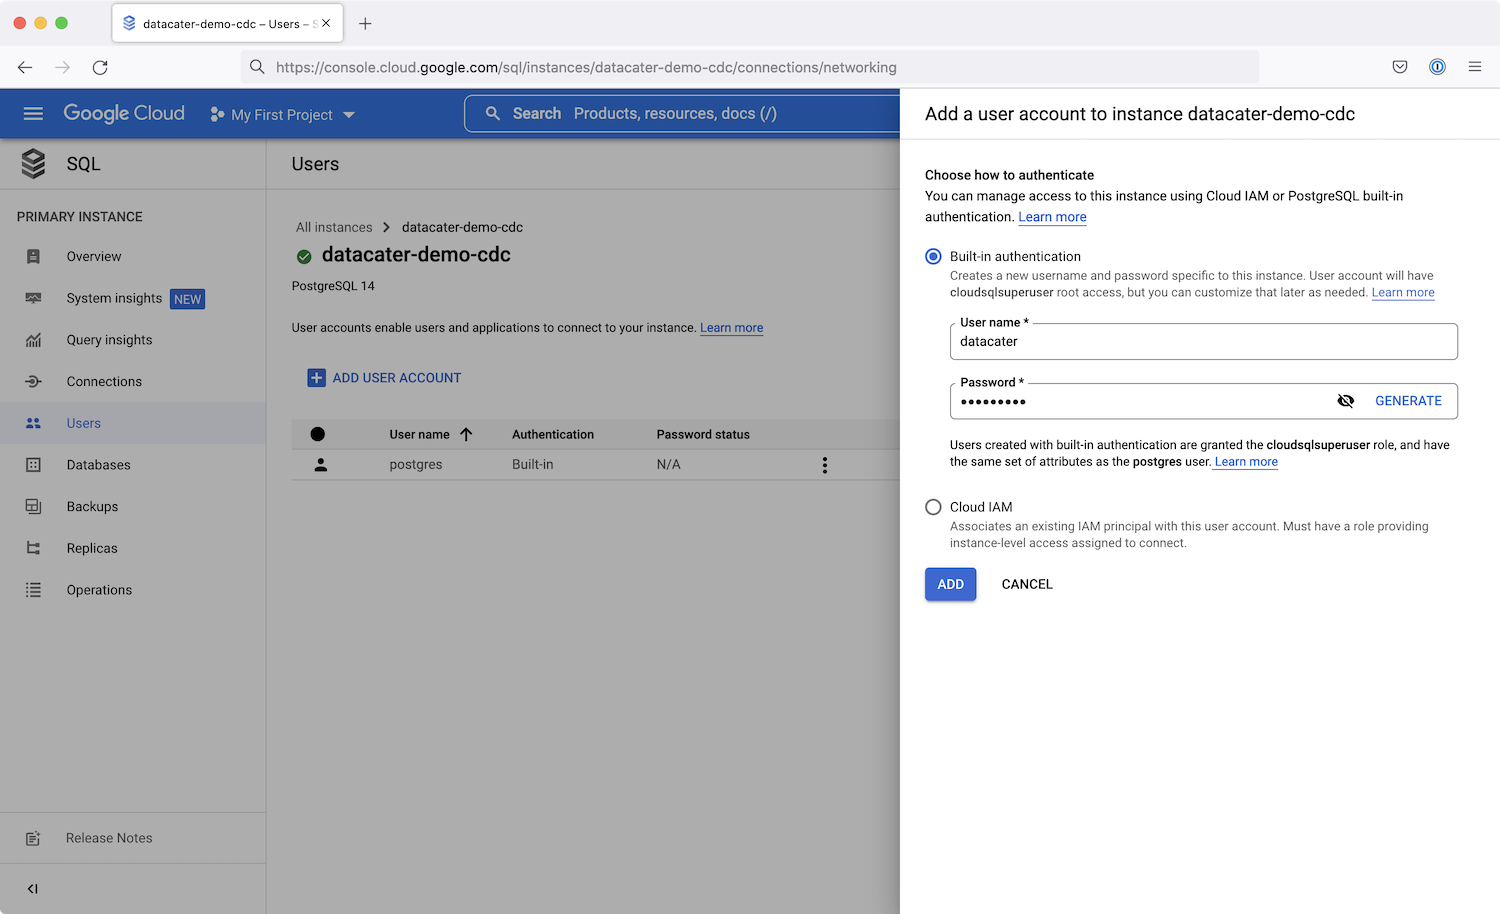Open System insights page
The image size is (1500, 914).
[x=114, y=298]
